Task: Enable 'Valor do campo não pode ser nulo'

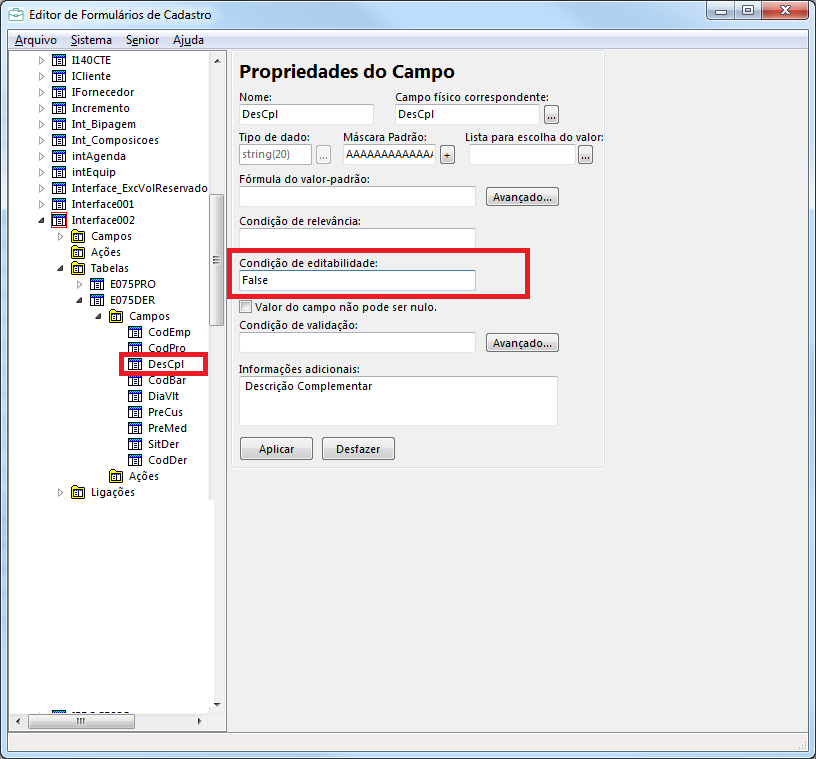Action: [x=246, y=307]
